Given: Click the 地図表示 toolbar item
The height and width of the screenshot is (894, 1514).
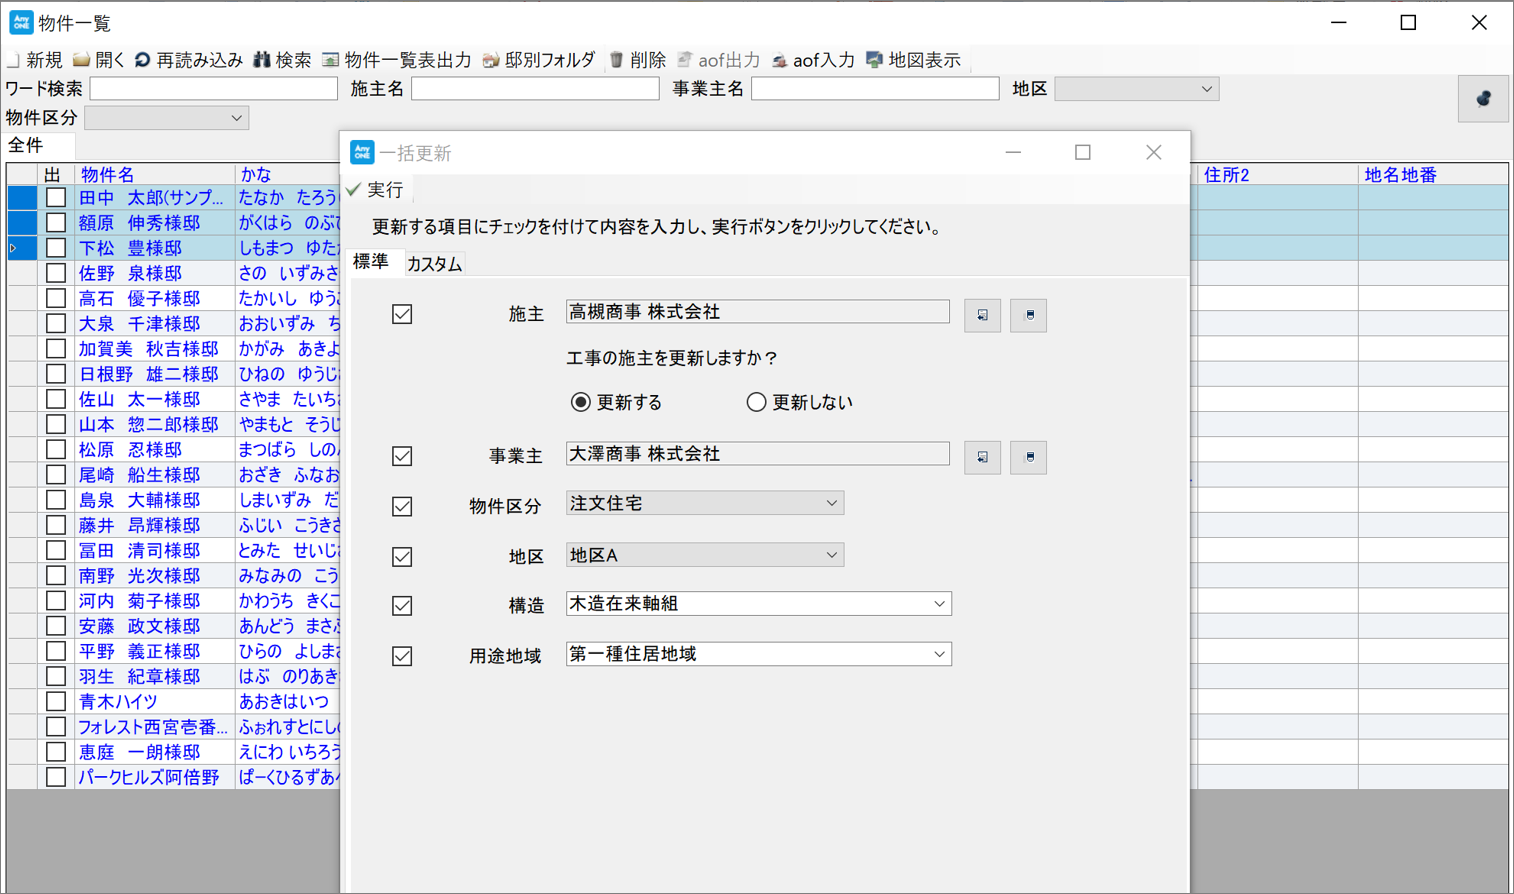Looking at the screenshot, I should coord(912,61).
